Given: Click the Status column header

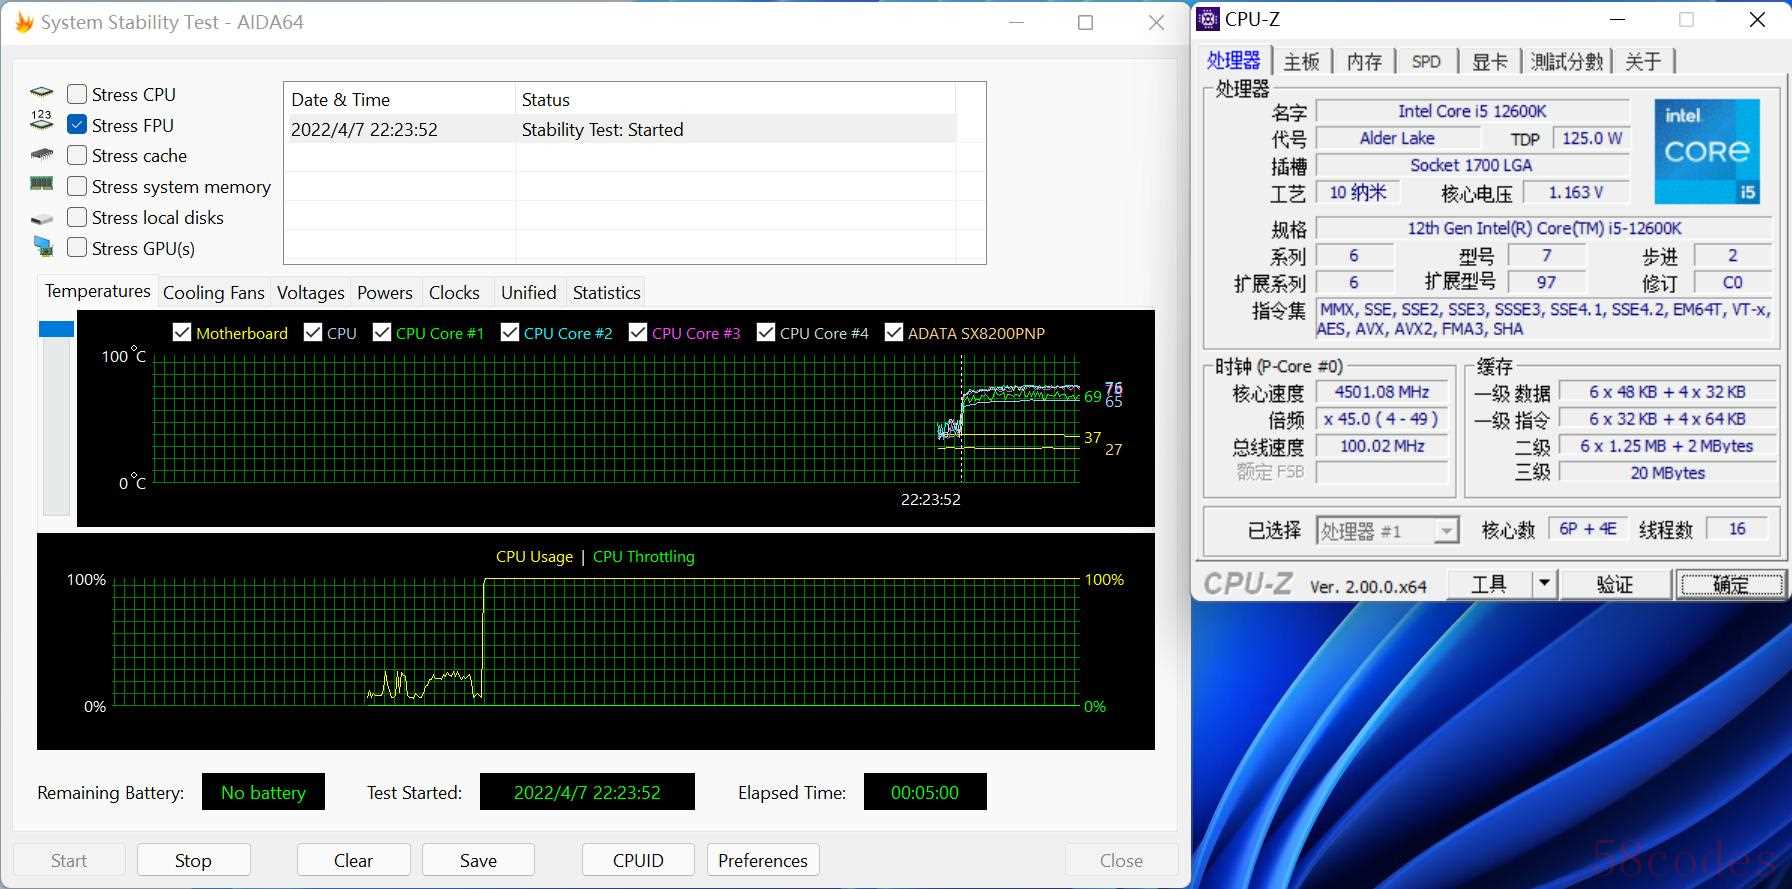Looking at the screenshot, I should pyautogui.click(x=736, y=99).
